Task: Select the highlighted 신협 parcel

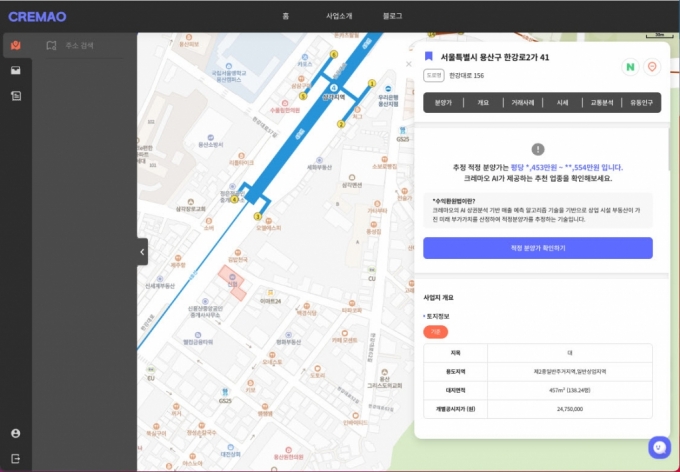Action: point(232,282)
